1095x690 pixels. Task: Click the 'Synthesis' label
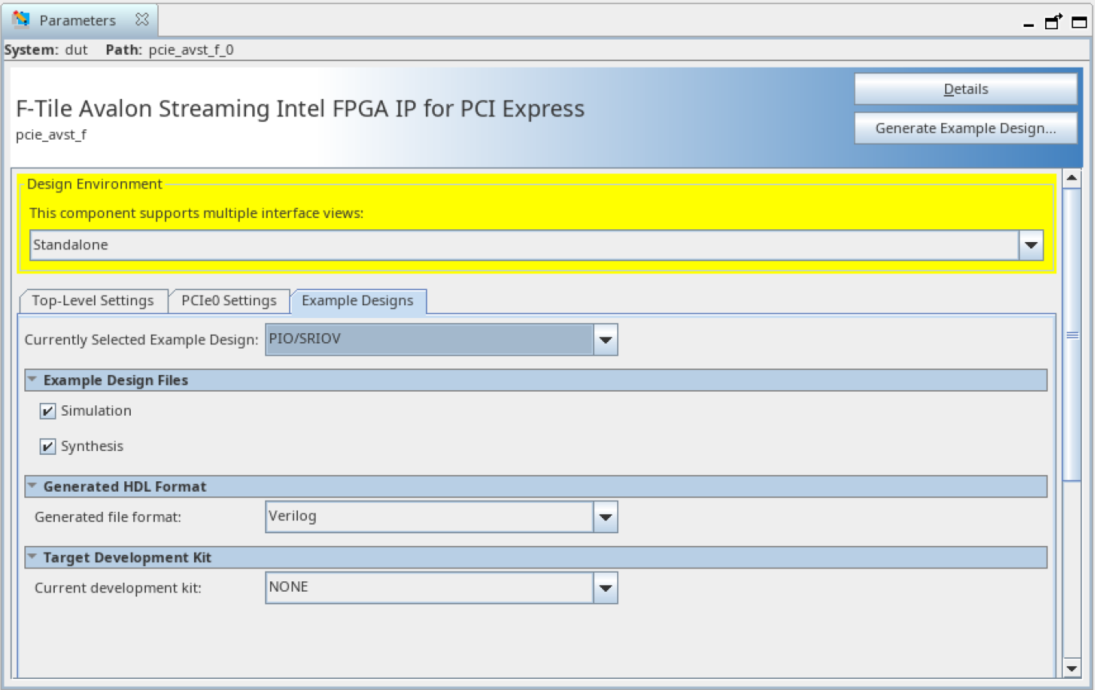point(92,446)
